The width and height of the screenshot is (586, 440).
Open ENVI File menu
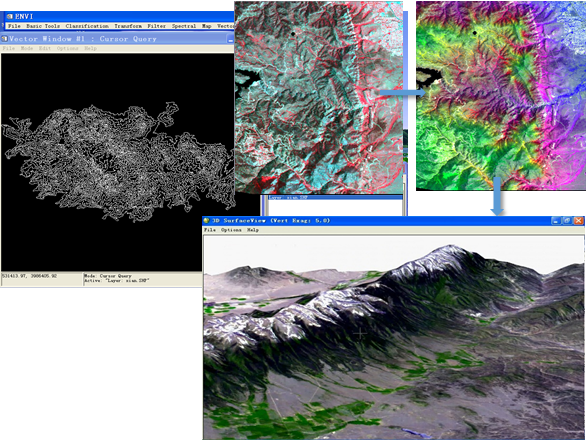[x=14, y=26]
